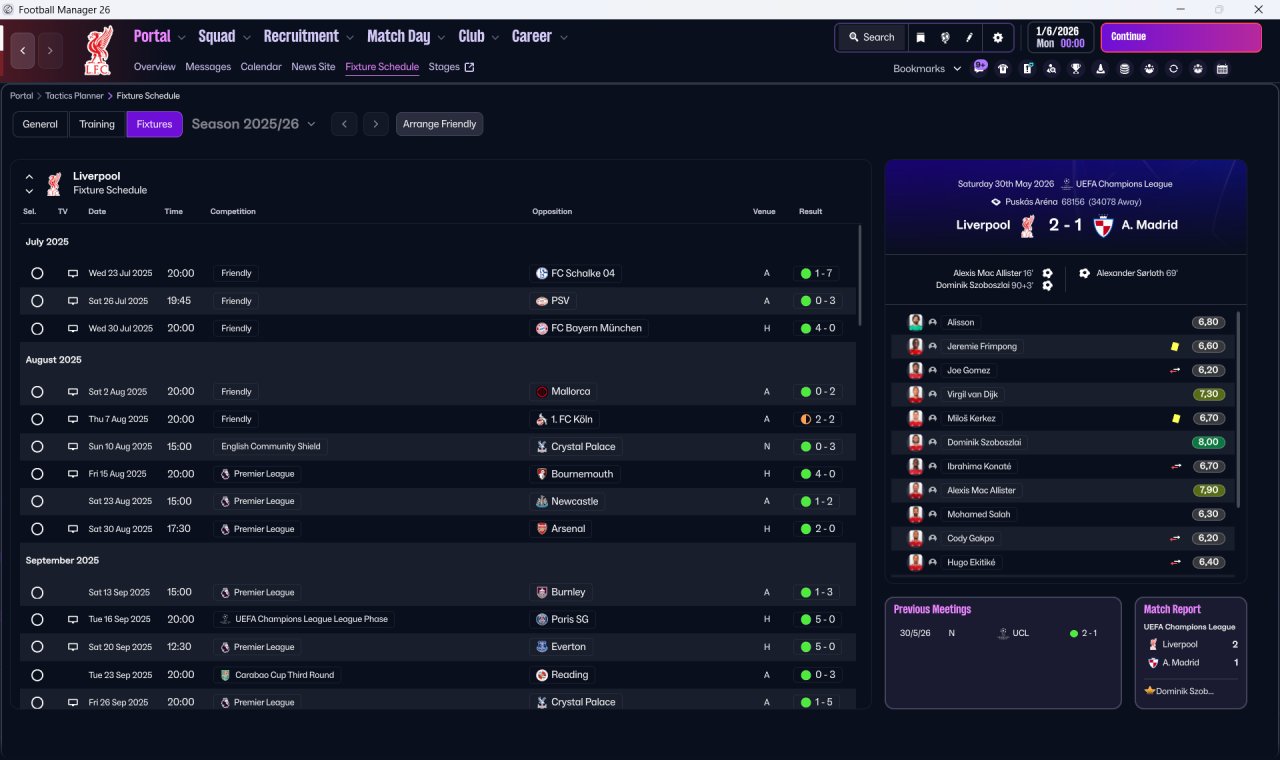Click the Arsenal club badge icon

(x=542, y=529)
